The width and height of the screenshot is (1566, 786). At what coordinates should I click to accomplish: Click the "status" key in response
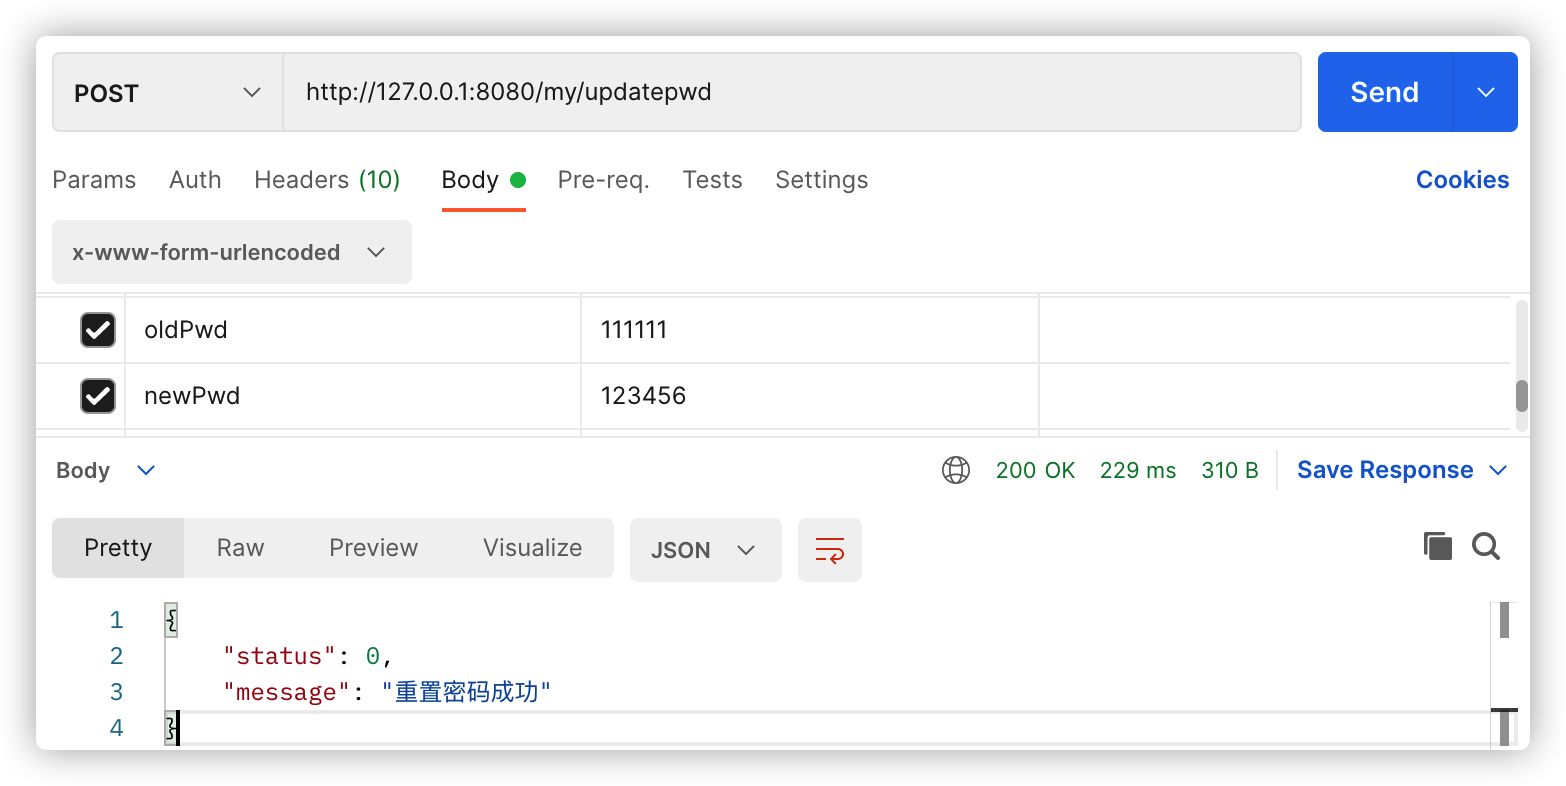[x=280, y=656]
